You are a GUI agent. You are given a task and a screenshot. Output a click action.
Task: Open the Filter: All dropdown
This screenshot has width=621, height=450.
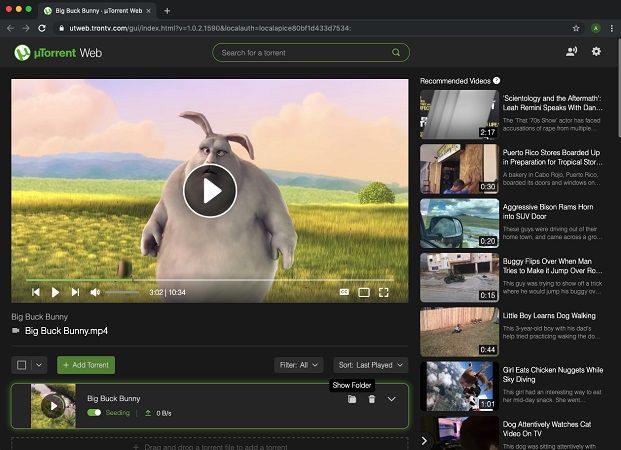click(x=299, y=365)
